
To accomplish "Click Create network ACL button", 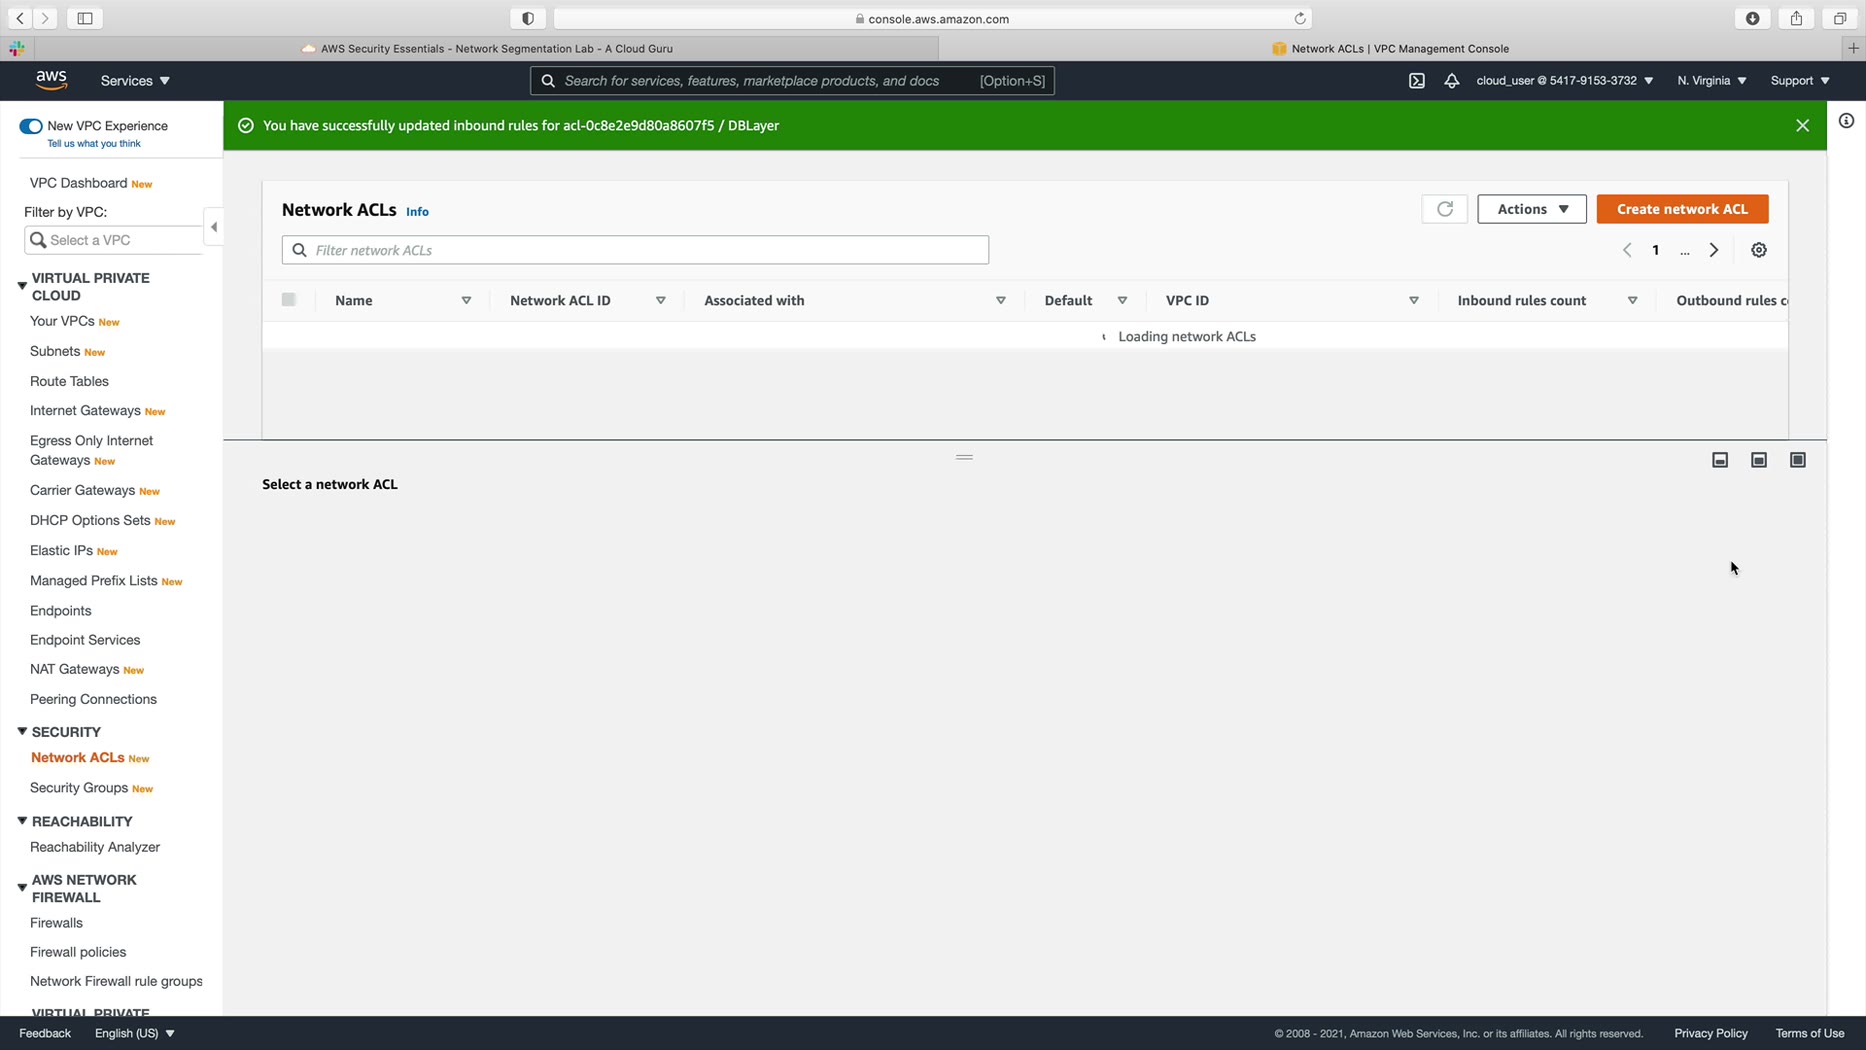I will coord(1682,209).
